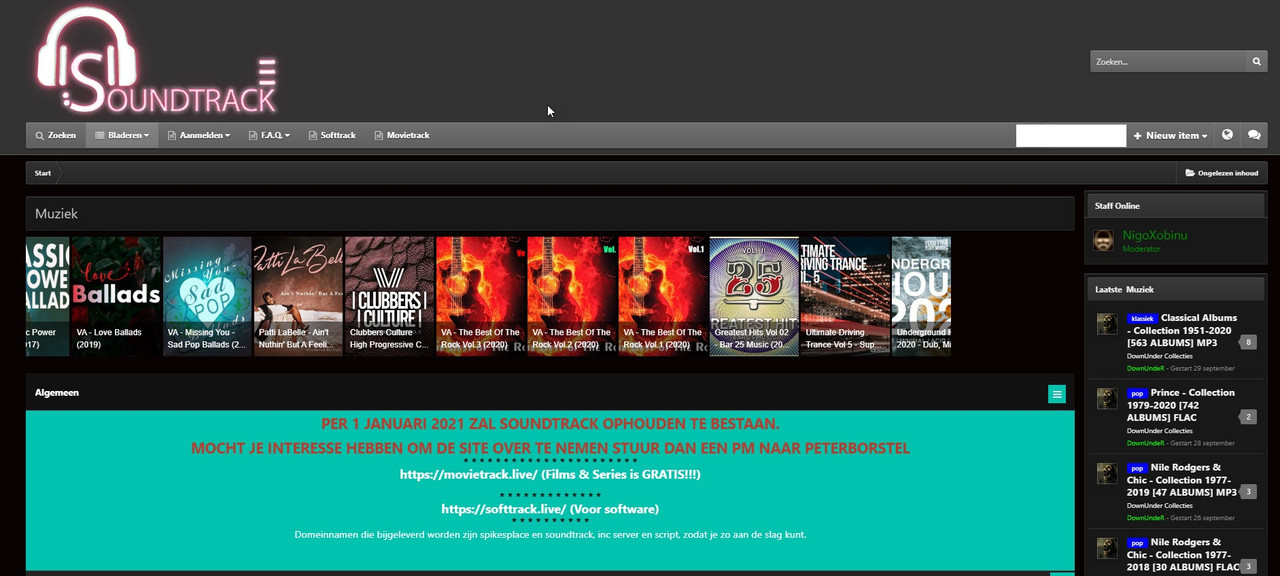The height and width of the screenshot is (576, 1280).
Task: Follow the https://movietrack.live/ link
Action: pyautogui.click(x=469, y=474)
